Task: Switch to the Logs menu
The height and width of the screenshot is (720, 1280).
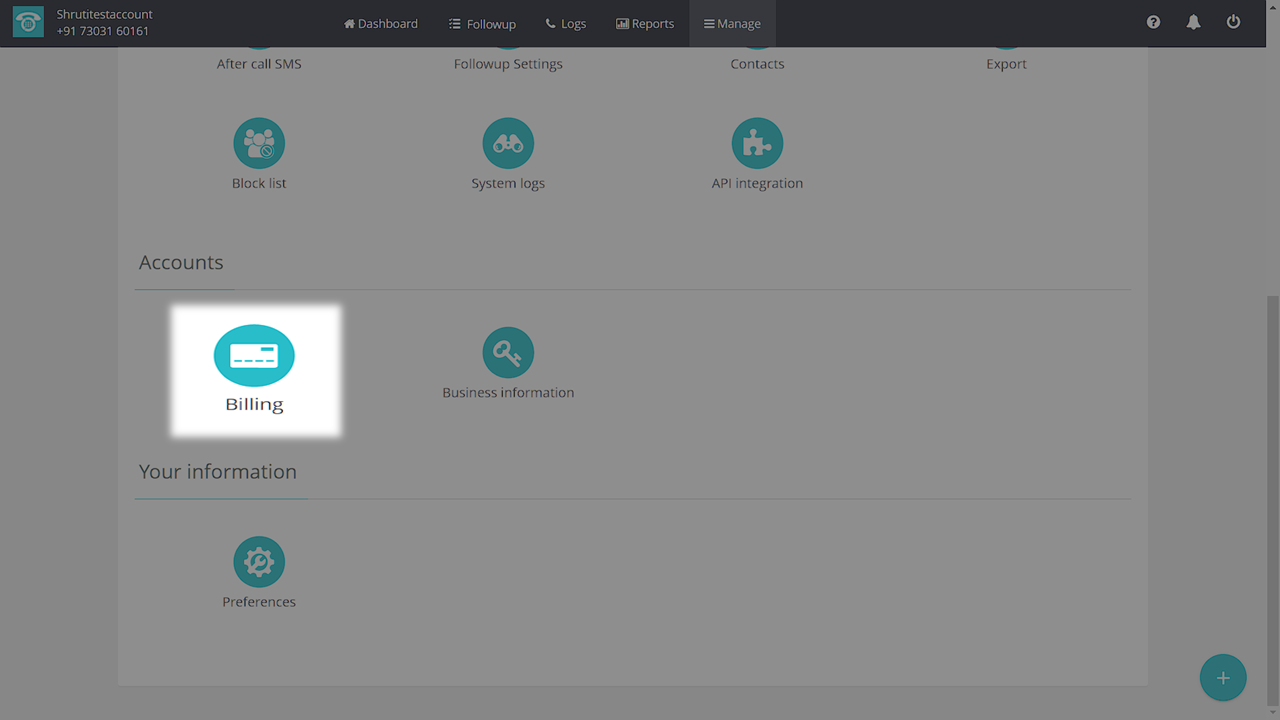Action: click(x=566, y=24)
